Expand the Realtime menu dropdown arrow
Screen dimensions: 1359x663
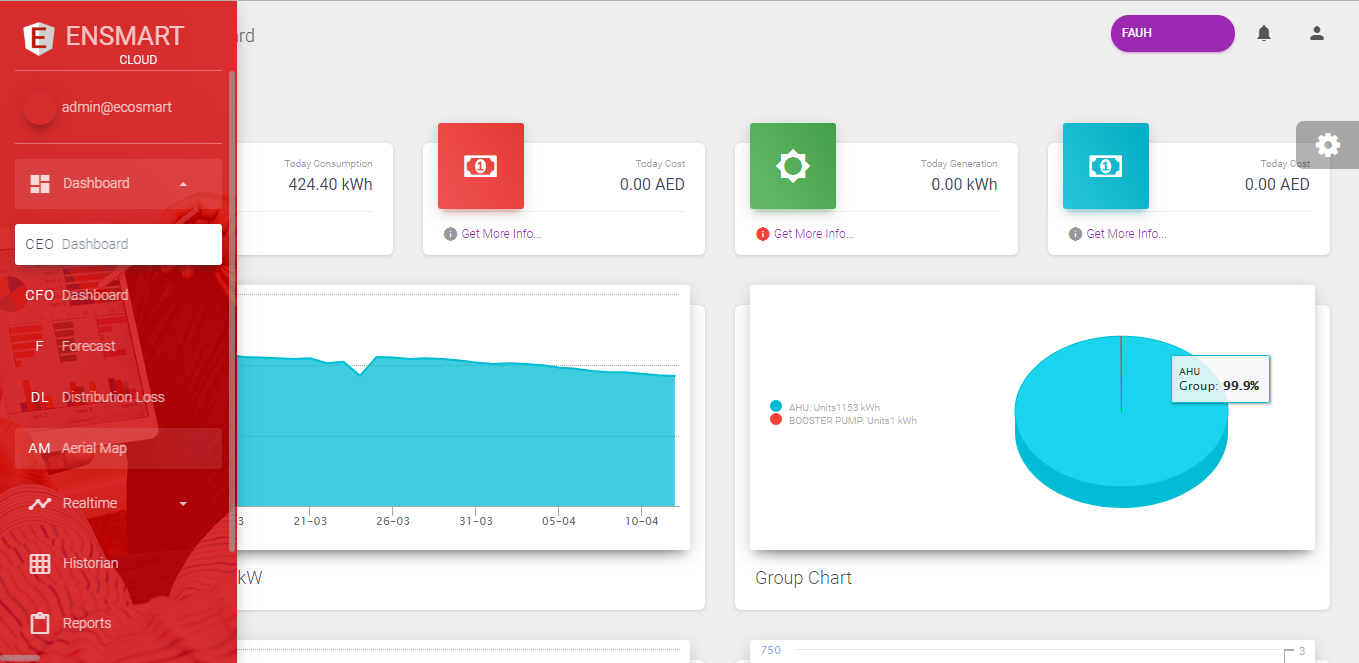(182, 504)
